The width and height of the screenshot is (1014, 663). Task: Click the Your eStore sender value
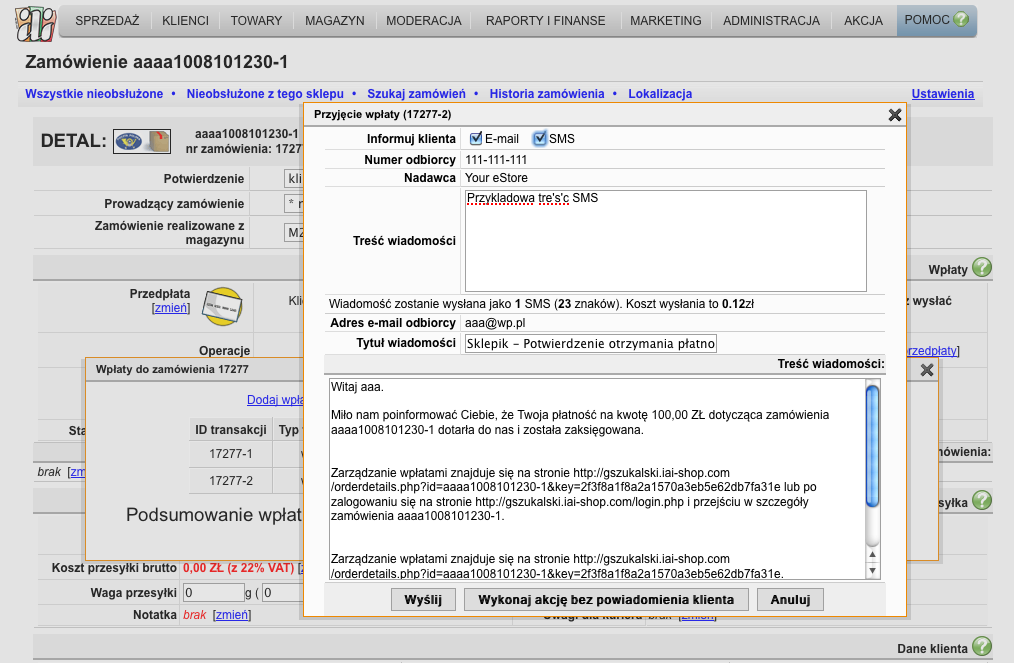496,178
